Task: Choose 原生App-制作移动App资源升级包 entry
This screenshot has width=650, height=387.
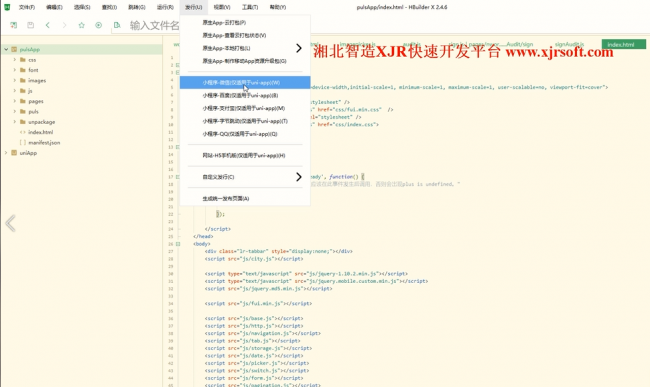Action: pyautogui.click(x=245, y=61)
